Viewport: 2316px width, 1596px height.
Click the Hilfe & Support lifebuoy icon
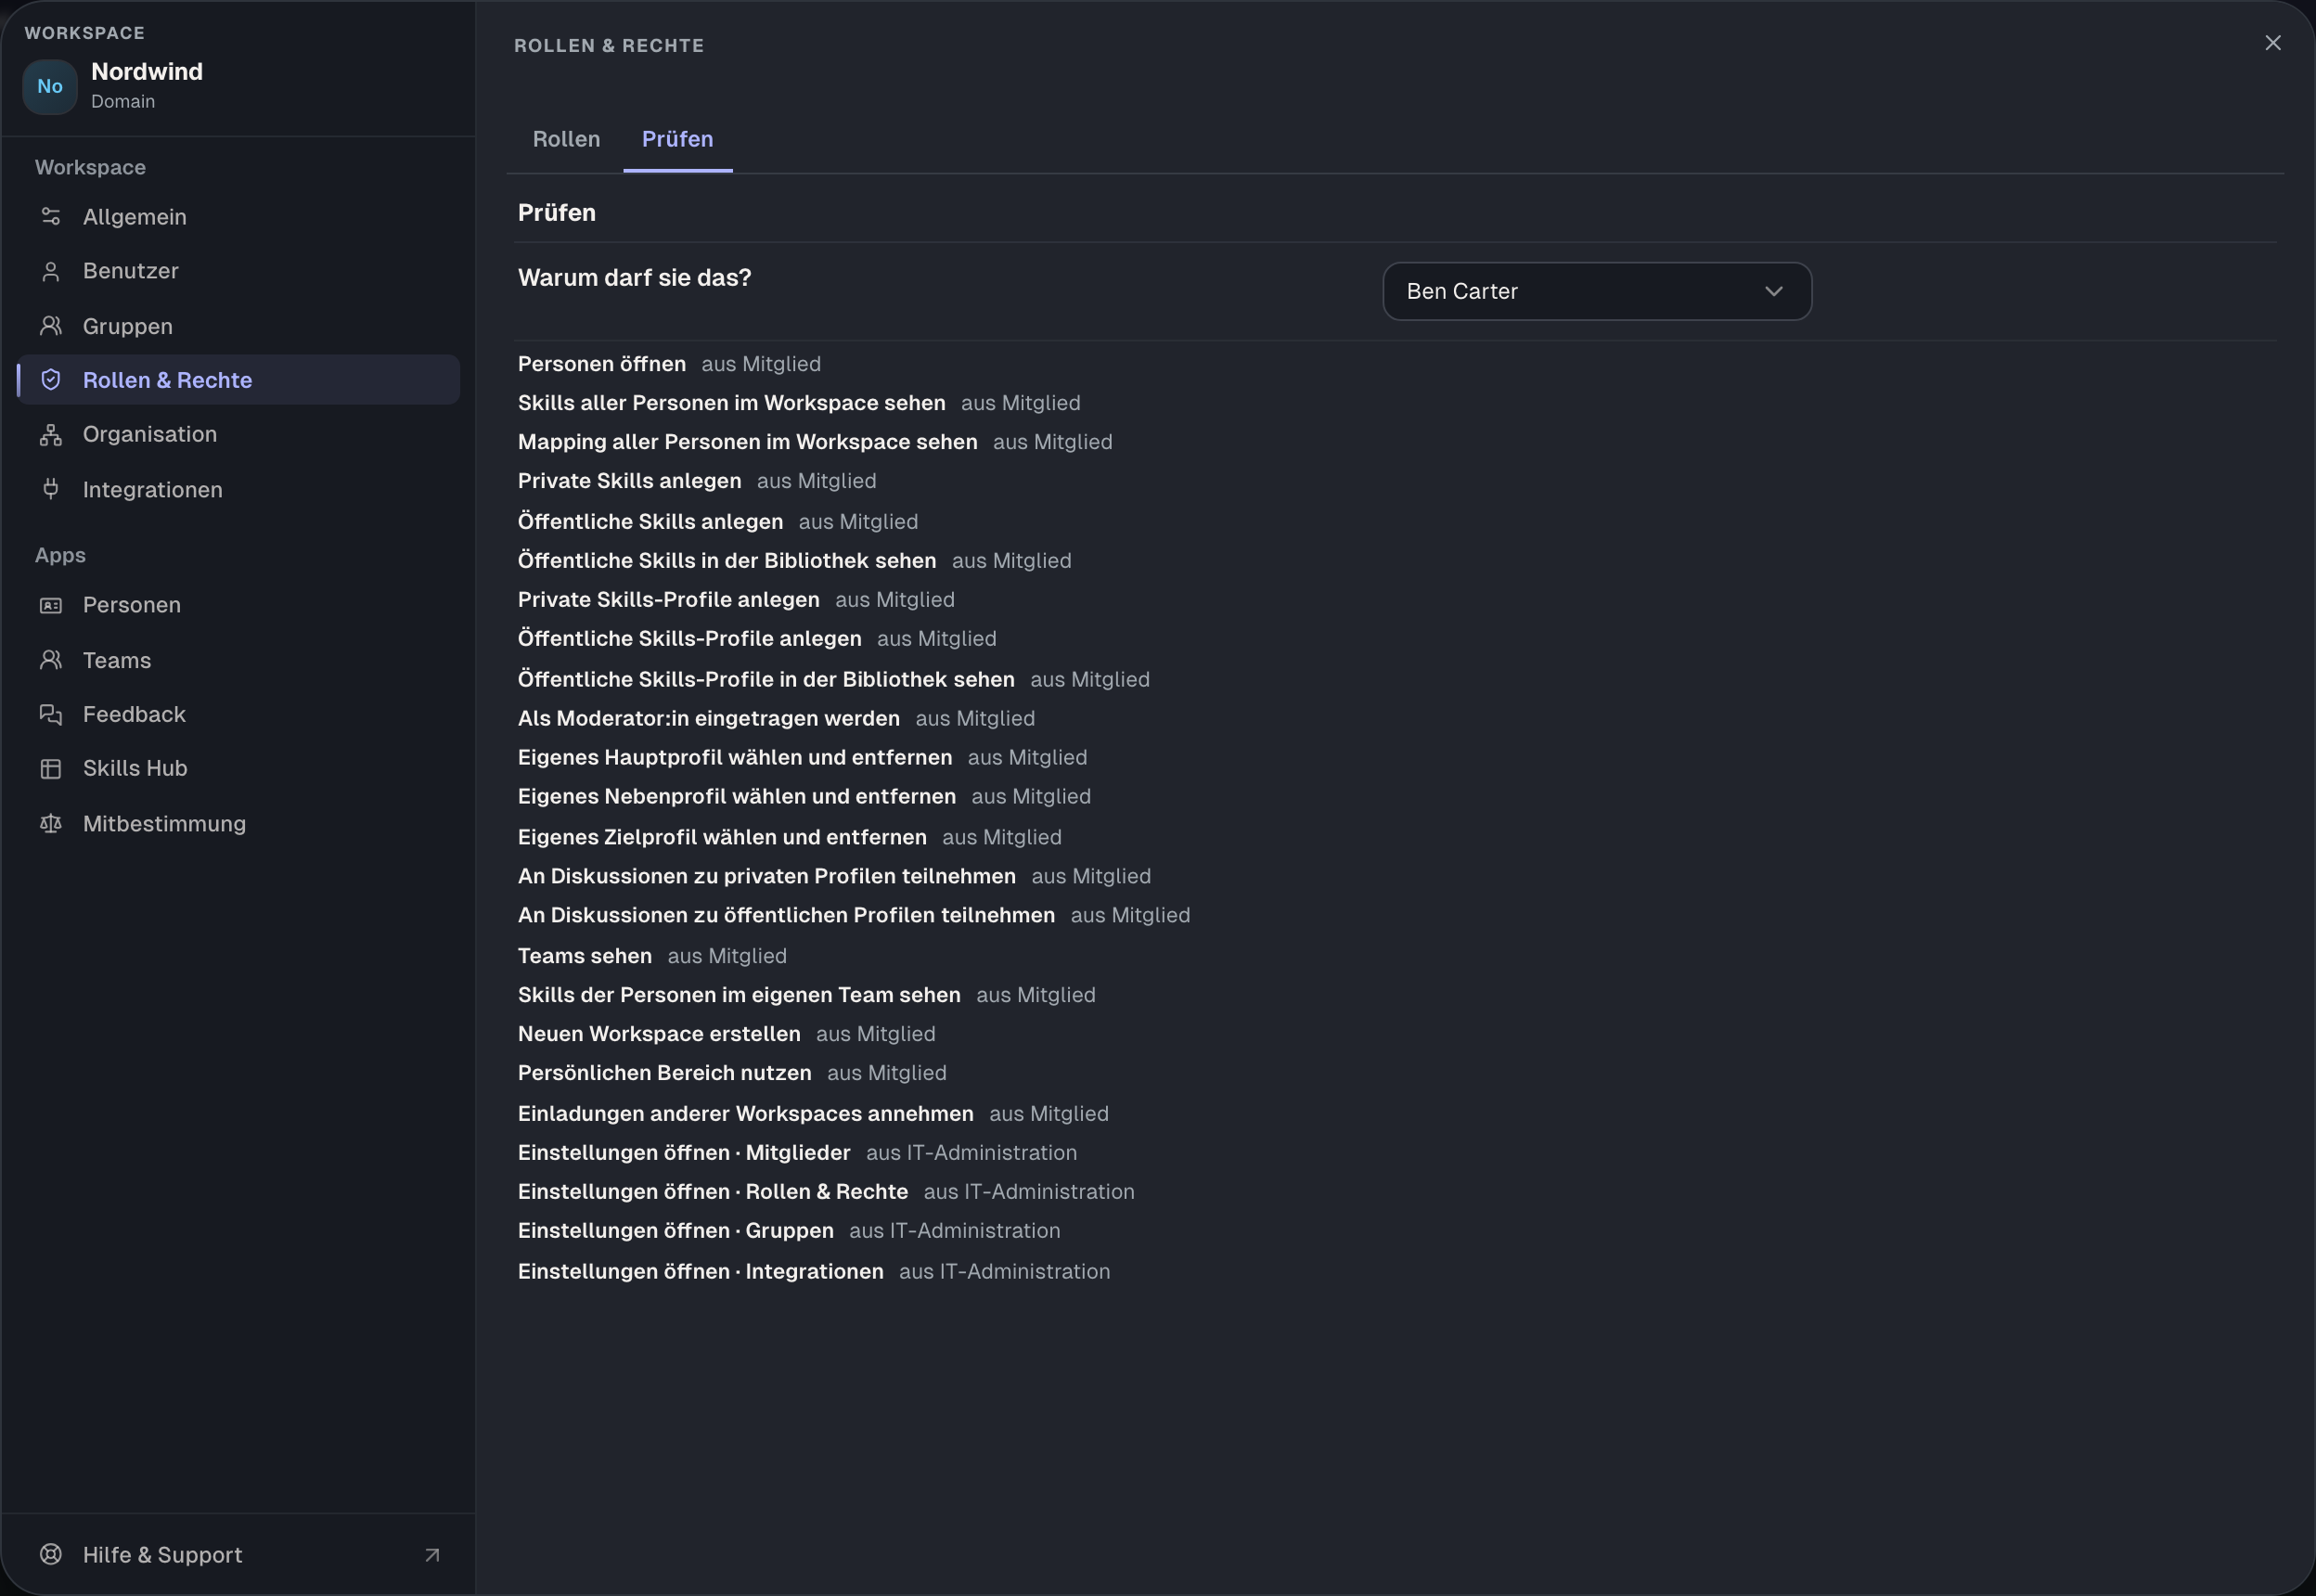pos(51,1554)
